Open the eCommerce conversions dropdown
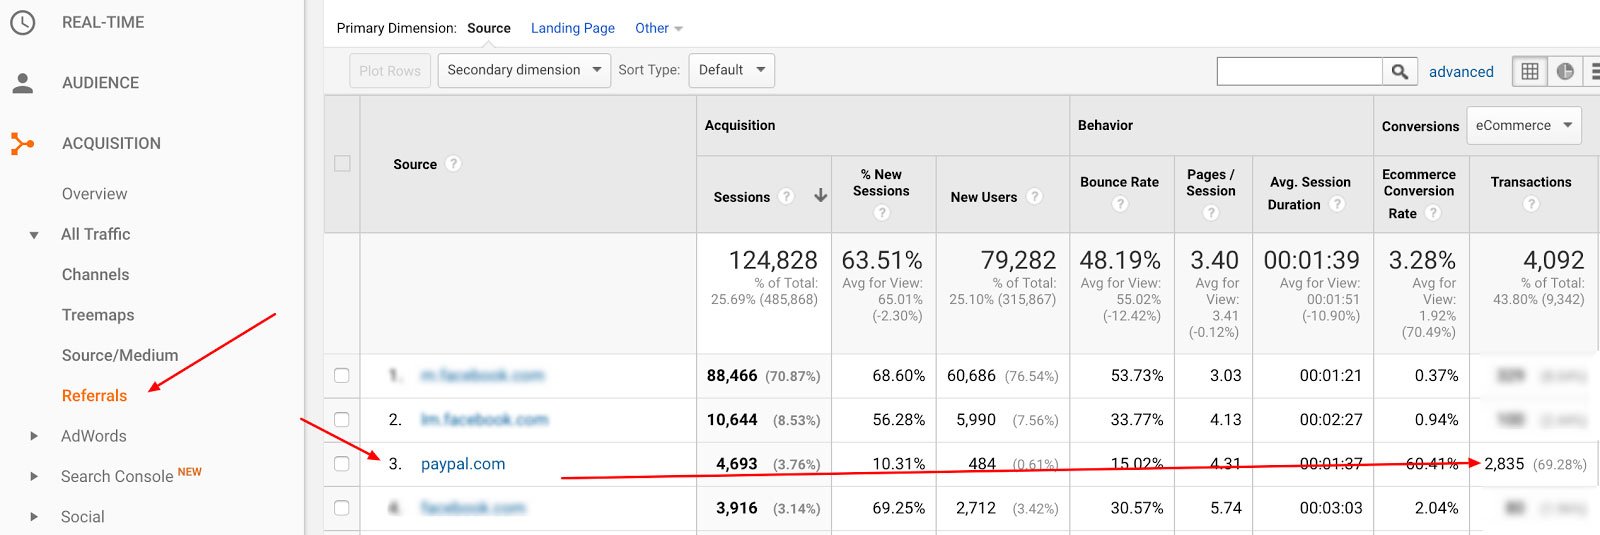This screenshot has height=535, width=1600. pos(1524,125)
